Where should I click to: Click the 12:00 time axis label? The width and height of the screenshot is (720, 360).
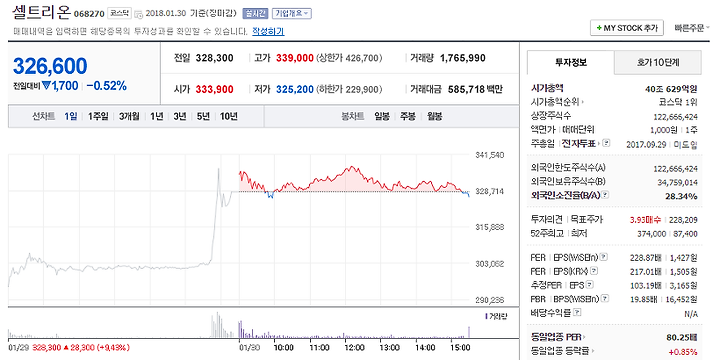[x=354, y=347]
